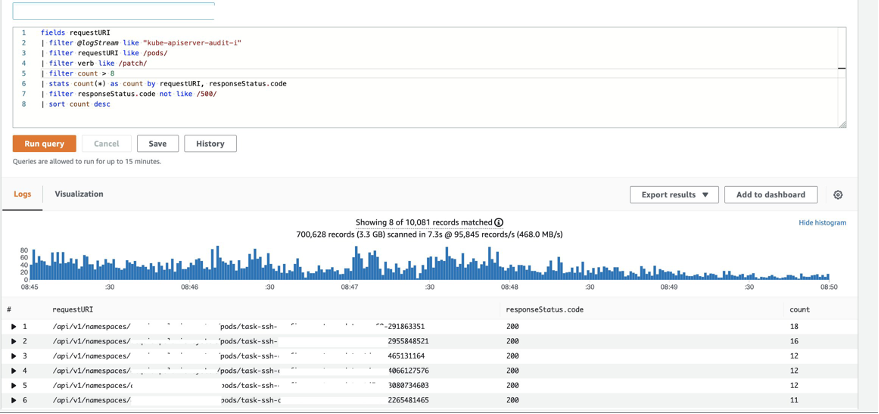Click count value 18 in row 1
This screenshot has height=414, width=879.
click(x=793, y=326)
